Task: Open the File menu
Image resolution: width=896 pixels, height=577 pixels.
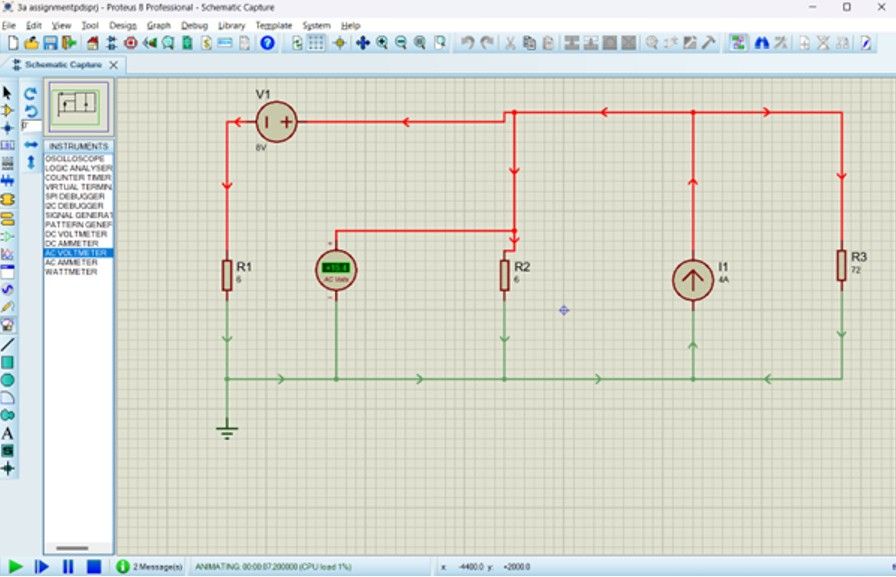Action: pyautogui.click(x=9, y=26)
